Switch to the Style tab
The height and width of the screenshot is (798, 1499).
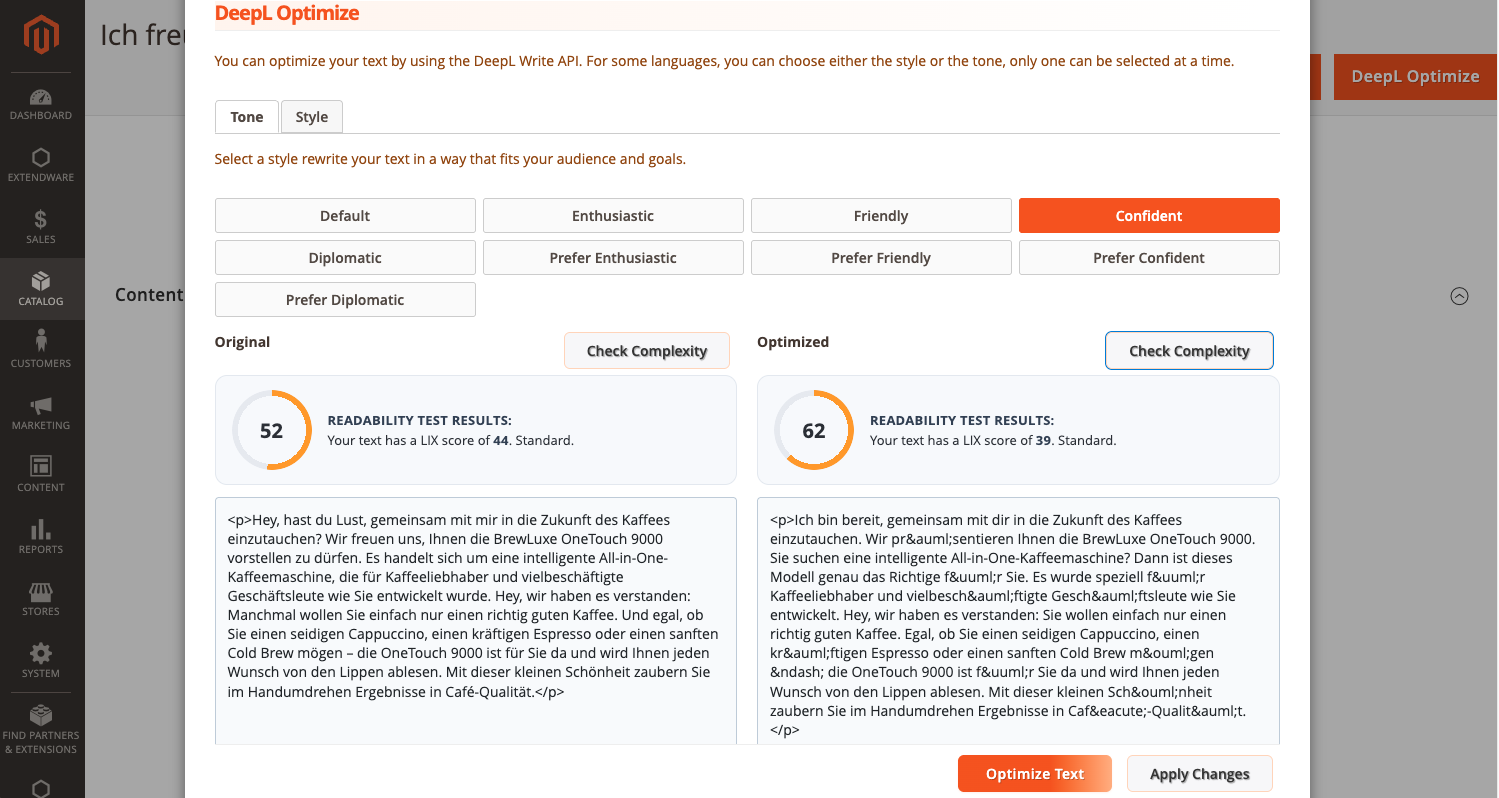pos(311,117)
